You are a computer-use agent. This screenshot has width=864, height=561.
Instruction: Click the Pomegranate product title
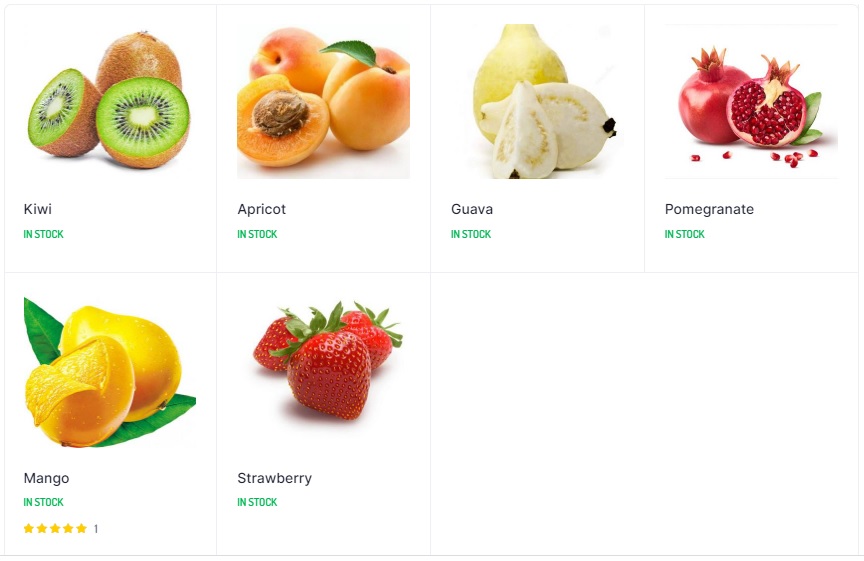[x=709, y=209]
